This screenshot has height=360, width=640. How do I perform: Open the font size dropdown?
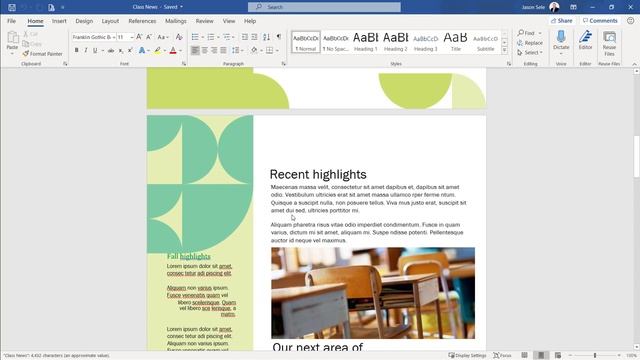pyautogui.click(x=132, y=37)
